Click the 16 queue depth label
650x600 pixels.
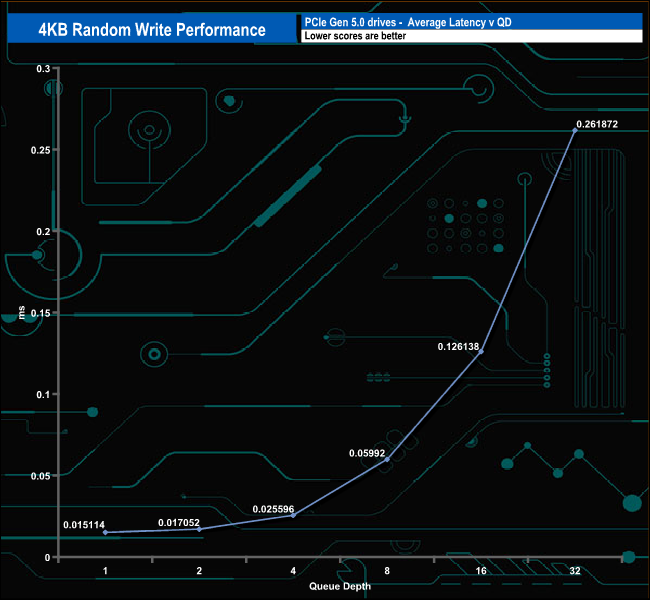click(481, 571)
